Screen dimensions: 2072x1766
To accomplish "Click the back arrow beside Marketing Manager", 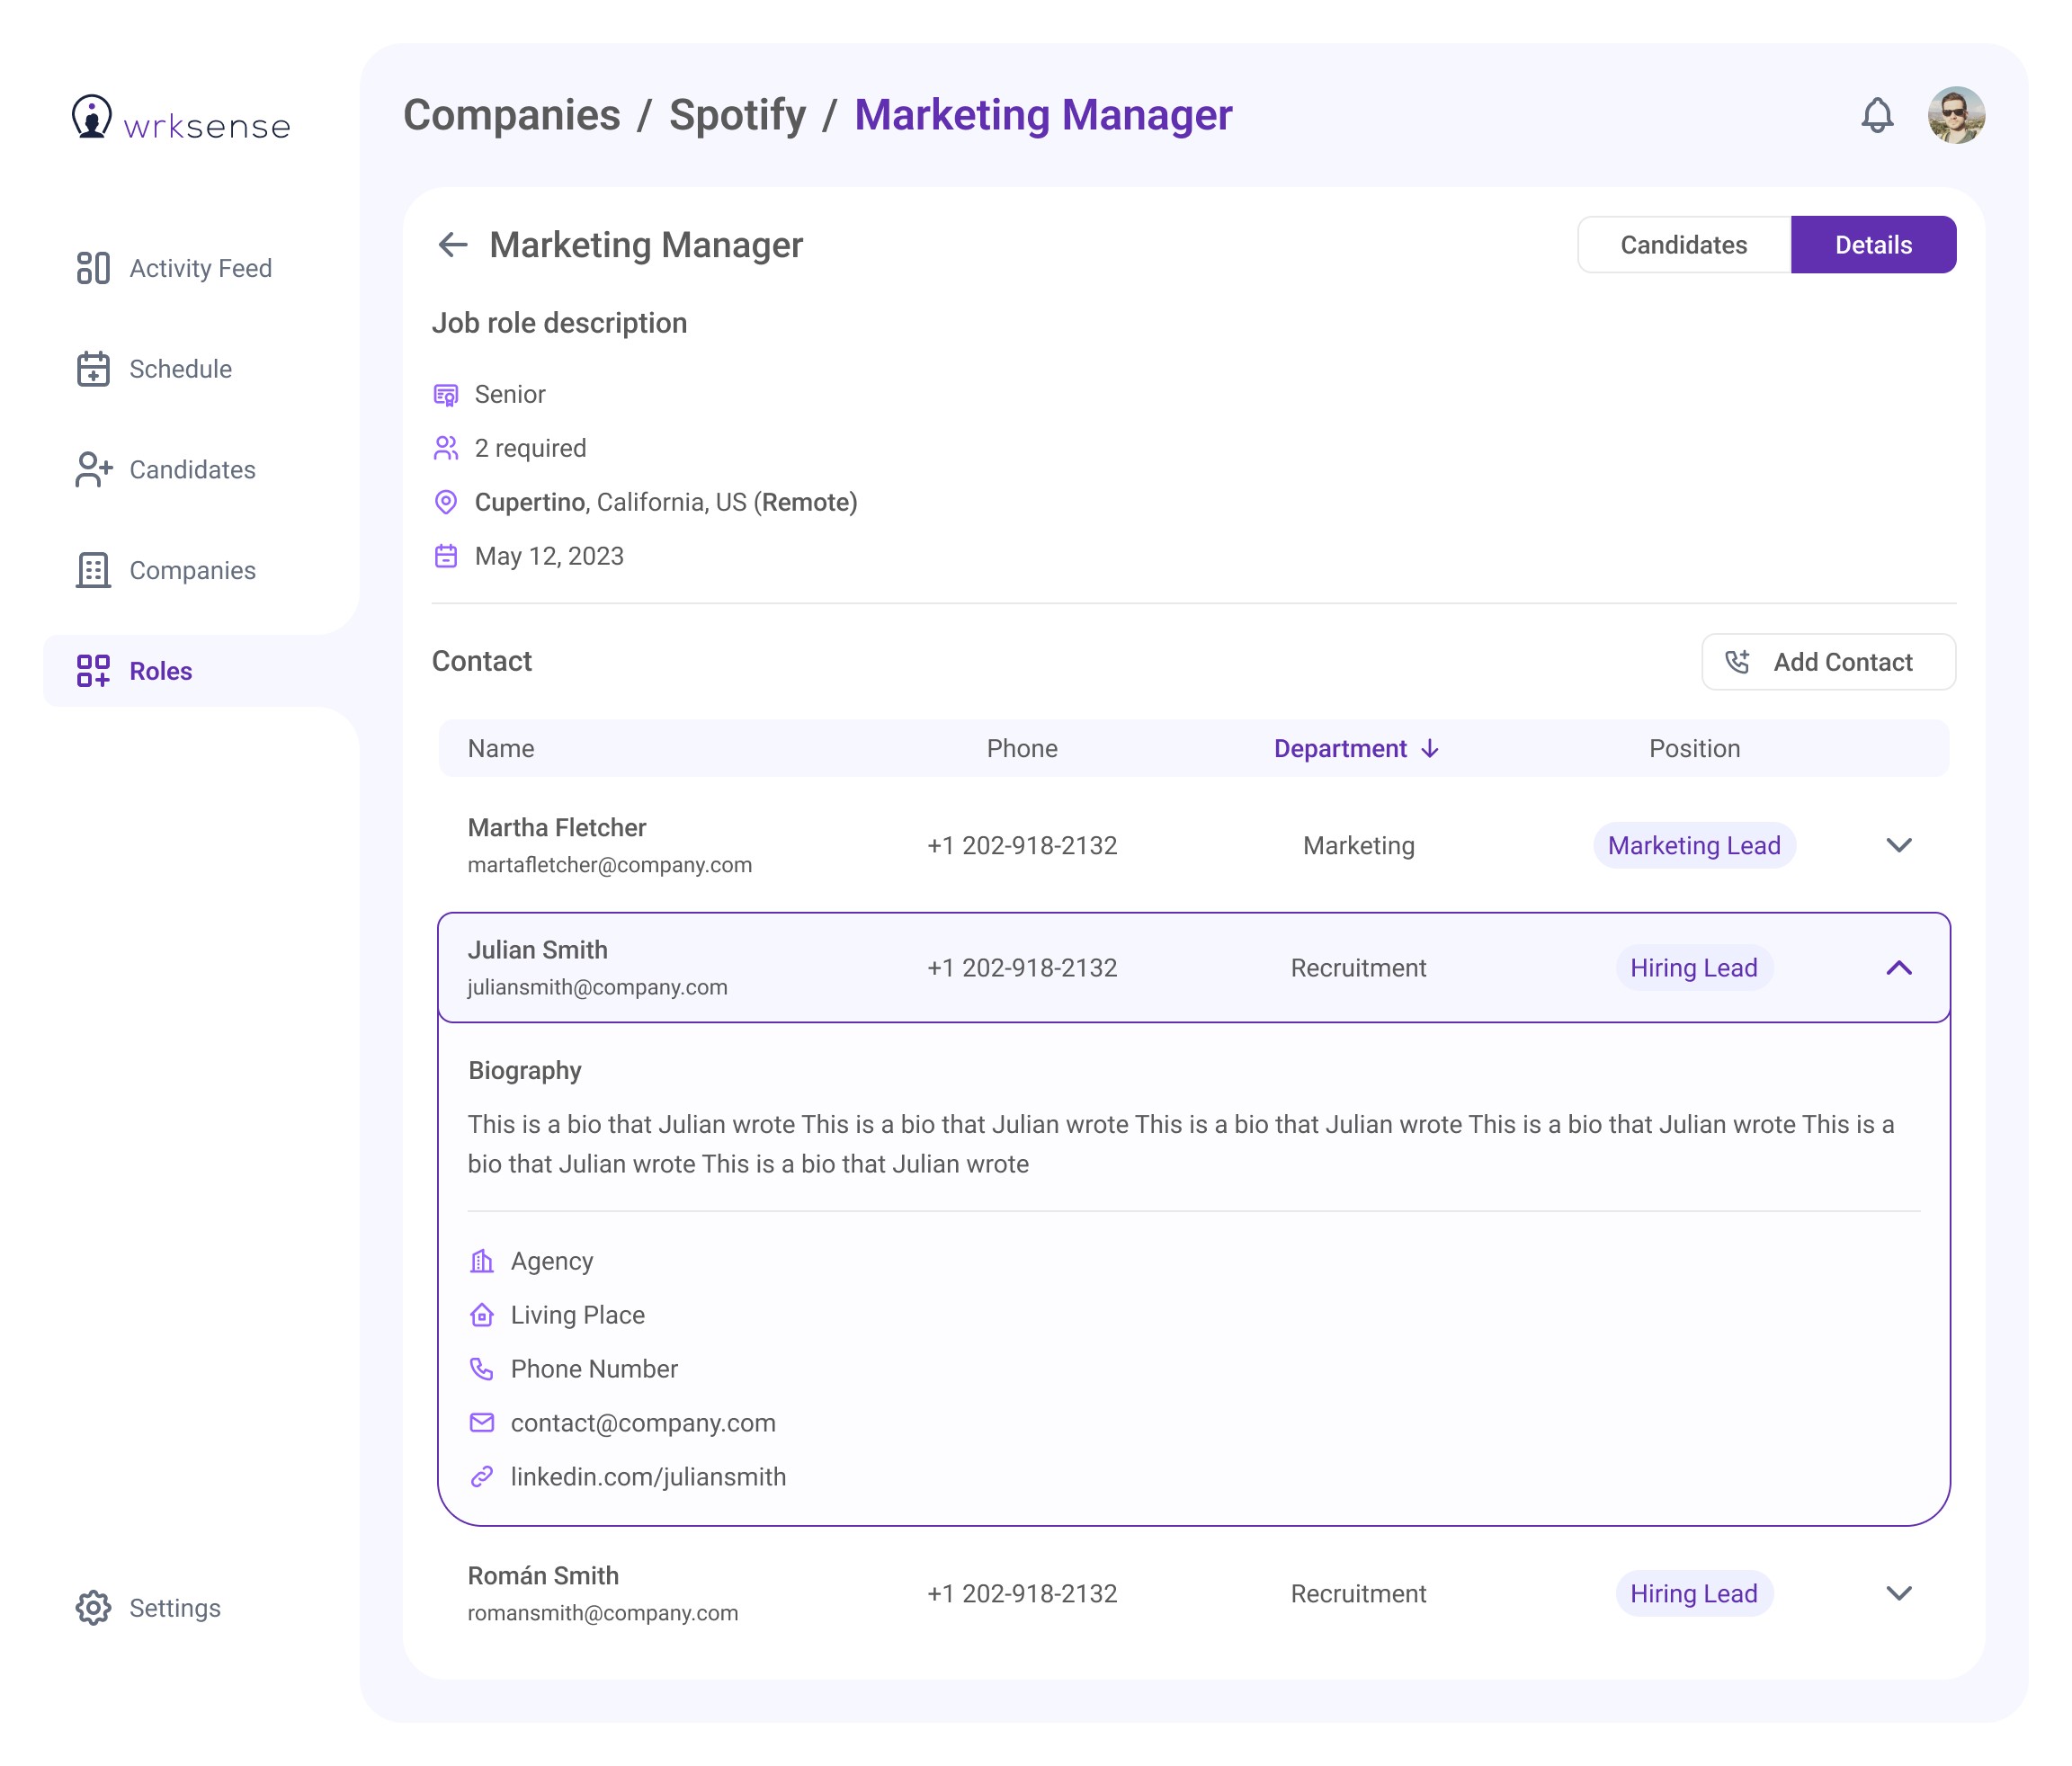I will click(453, 245).
